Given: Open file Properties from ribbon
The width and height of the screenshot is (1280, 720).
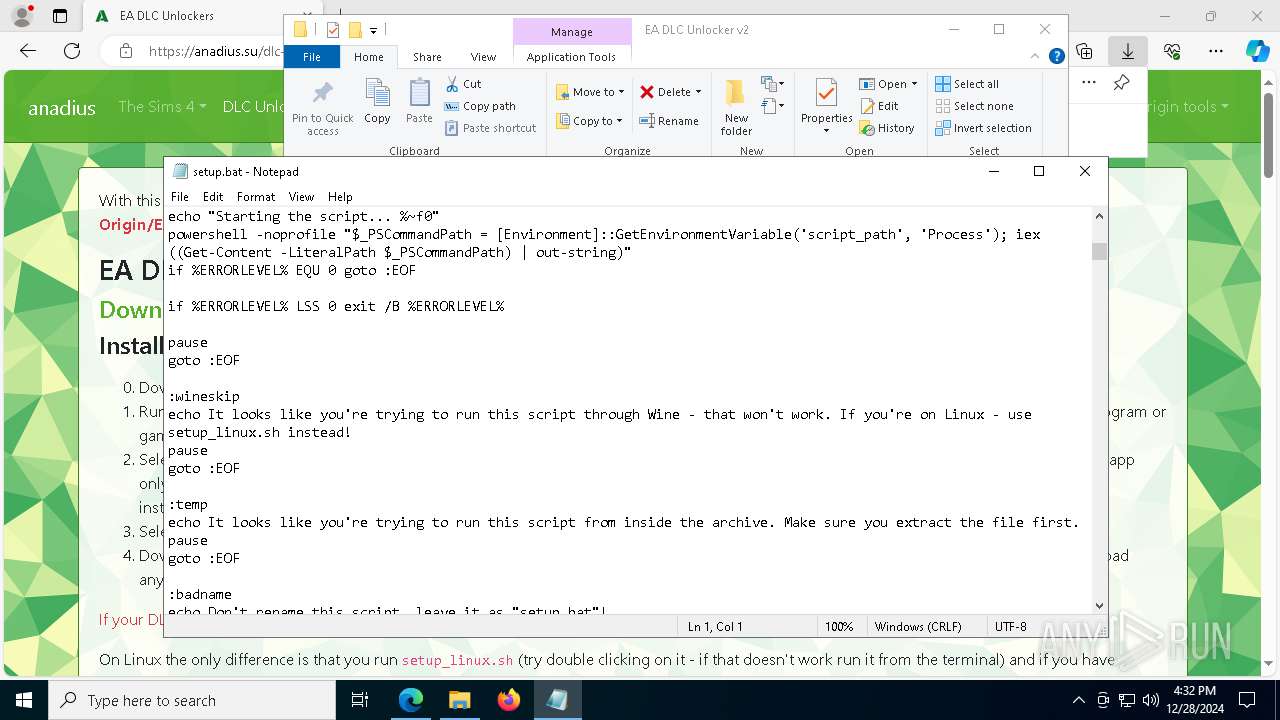Looking at the screenshot, I should 826,106.
